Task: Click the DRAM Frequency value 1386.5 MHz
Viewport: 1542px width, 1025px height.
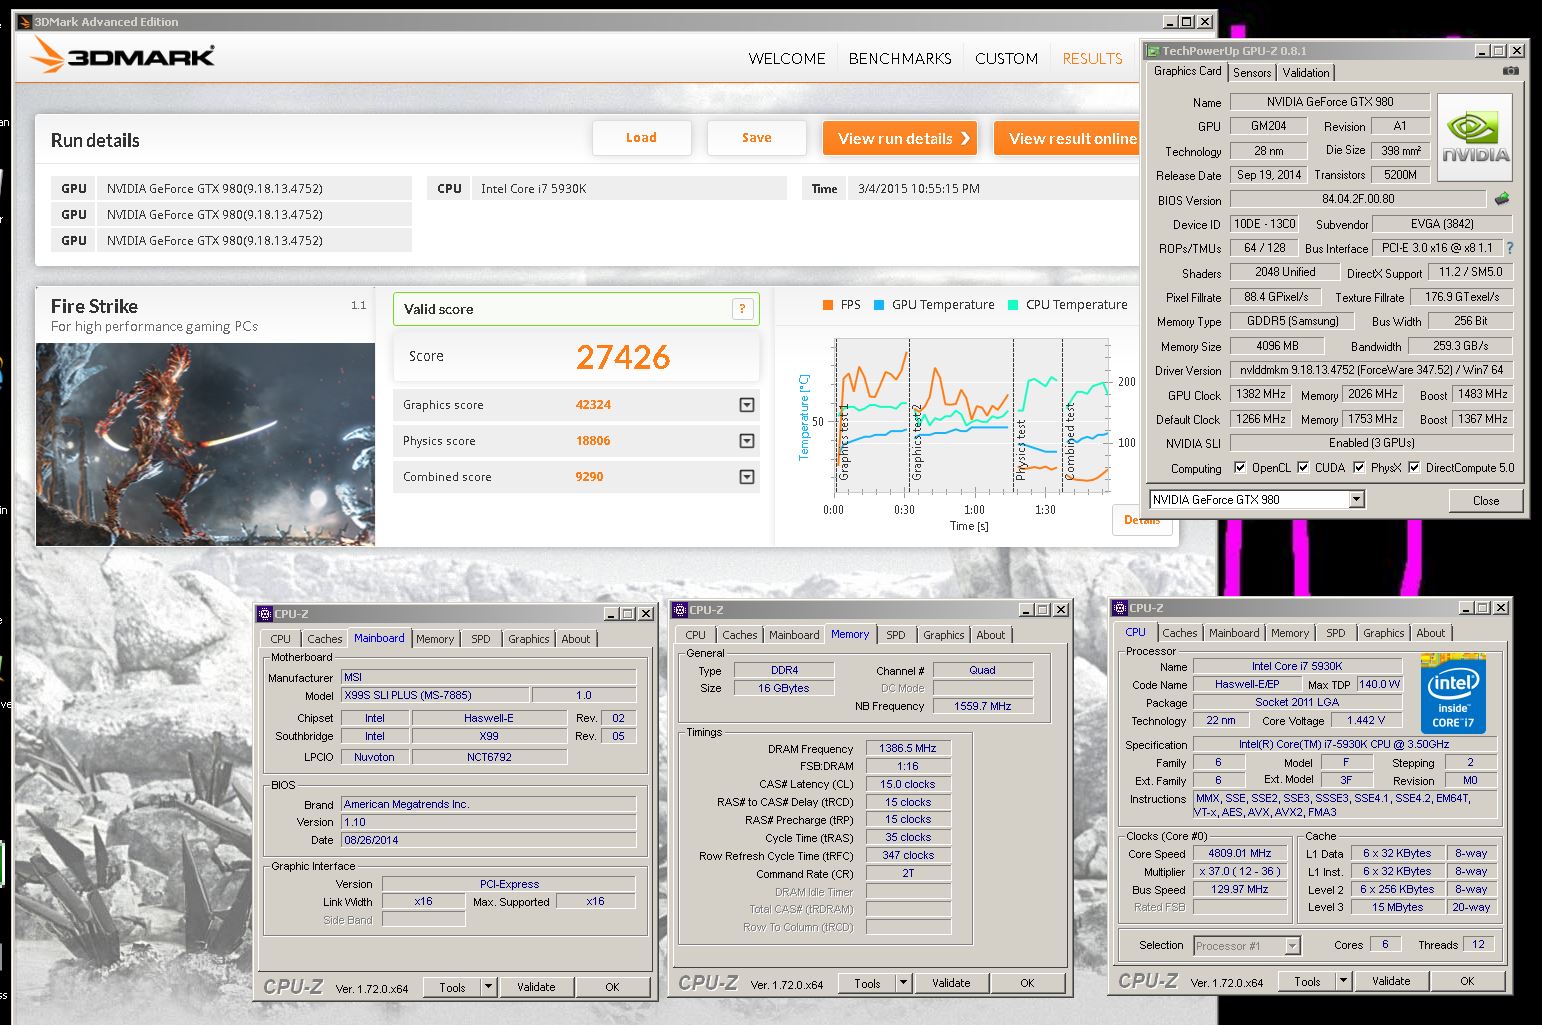Action: 908,748
